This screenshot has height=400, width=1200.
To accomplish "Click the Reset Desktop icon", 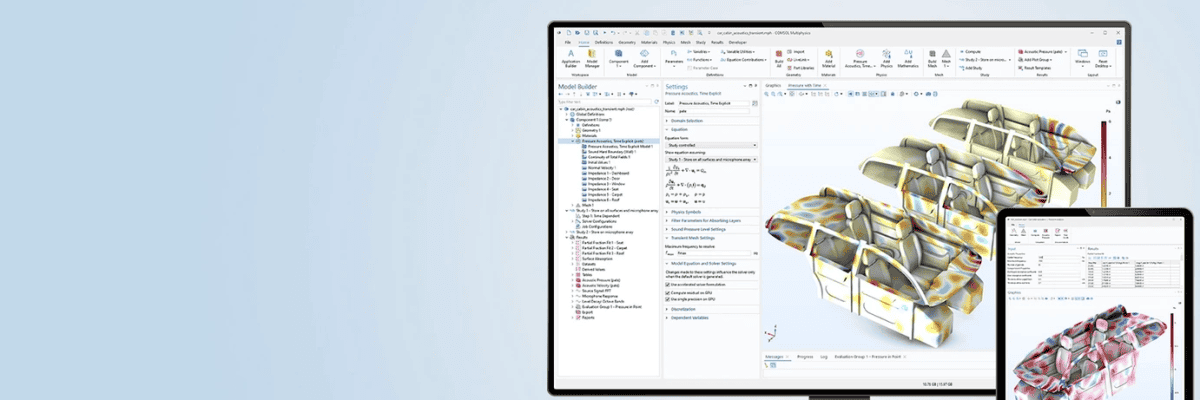I will [x=1101, y=57].
